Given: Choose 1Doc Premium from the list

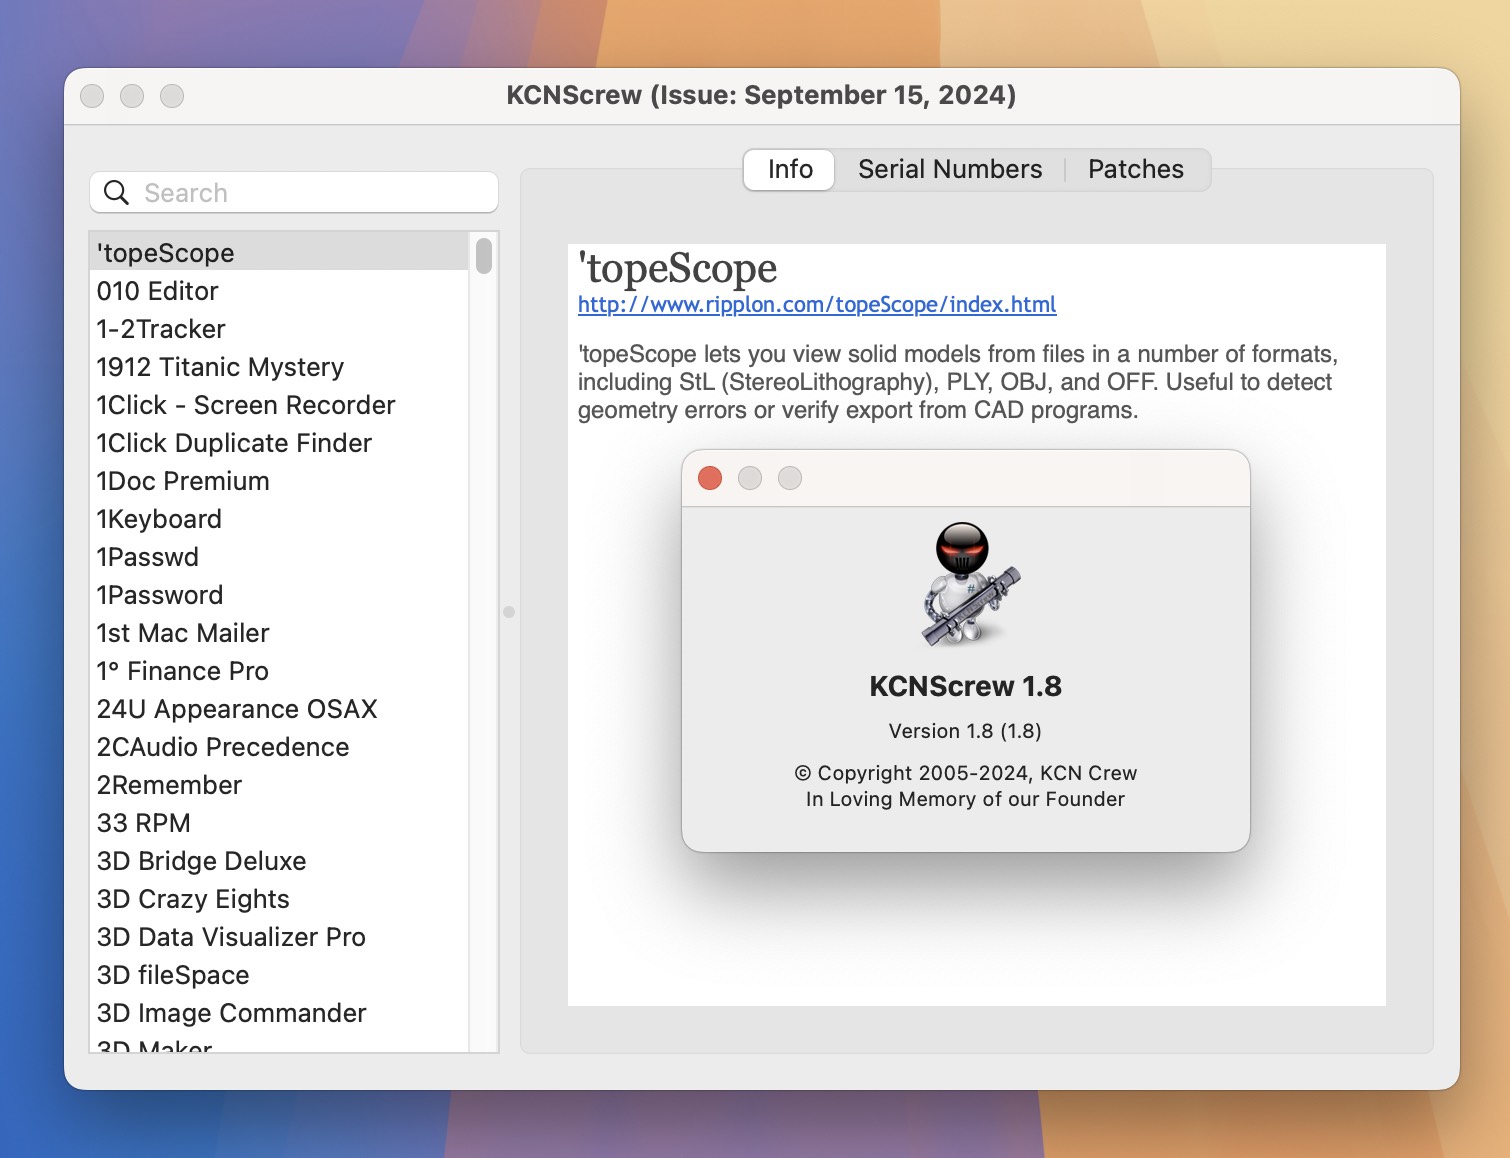Looking at the screenshot, I should 279,481.
